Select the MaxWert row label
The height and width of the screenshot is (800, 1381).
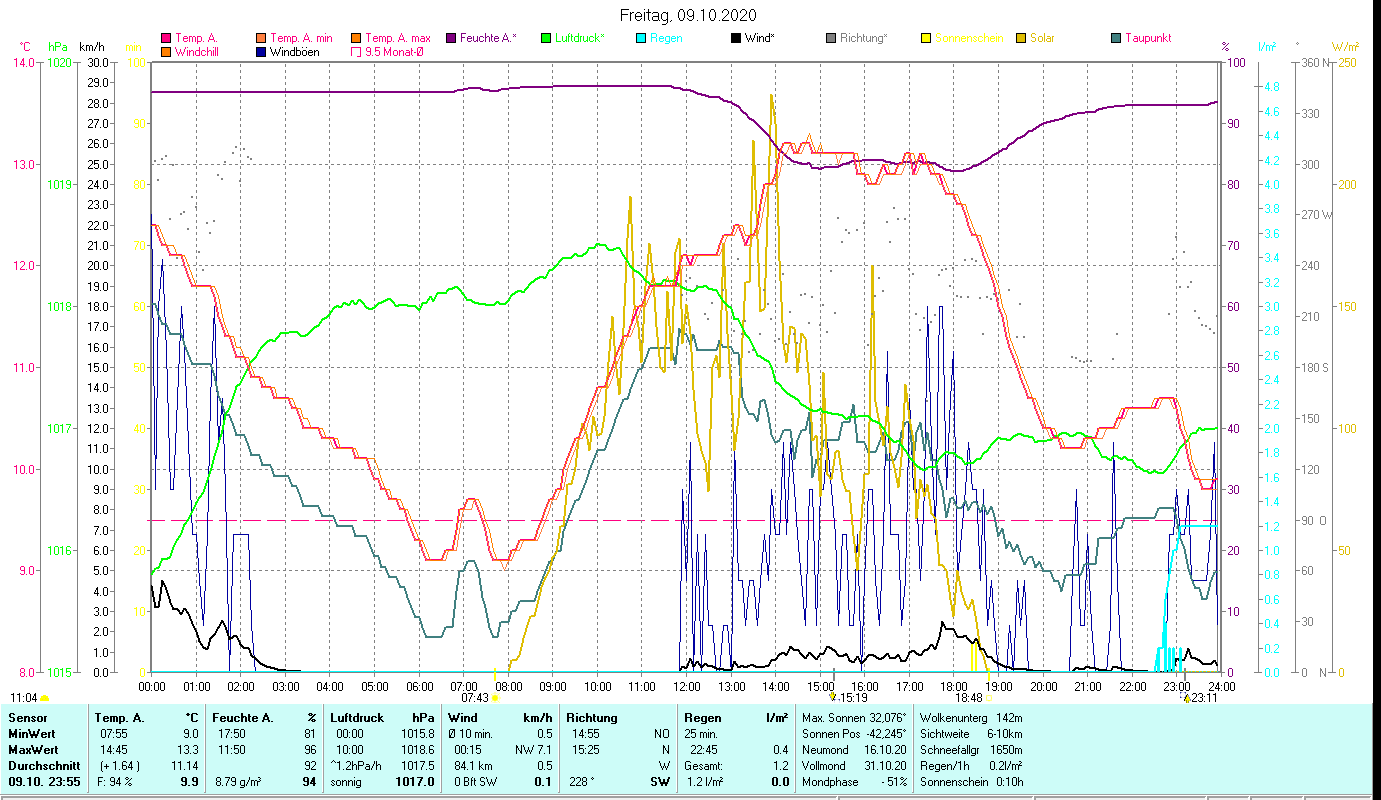coord(32,750)
